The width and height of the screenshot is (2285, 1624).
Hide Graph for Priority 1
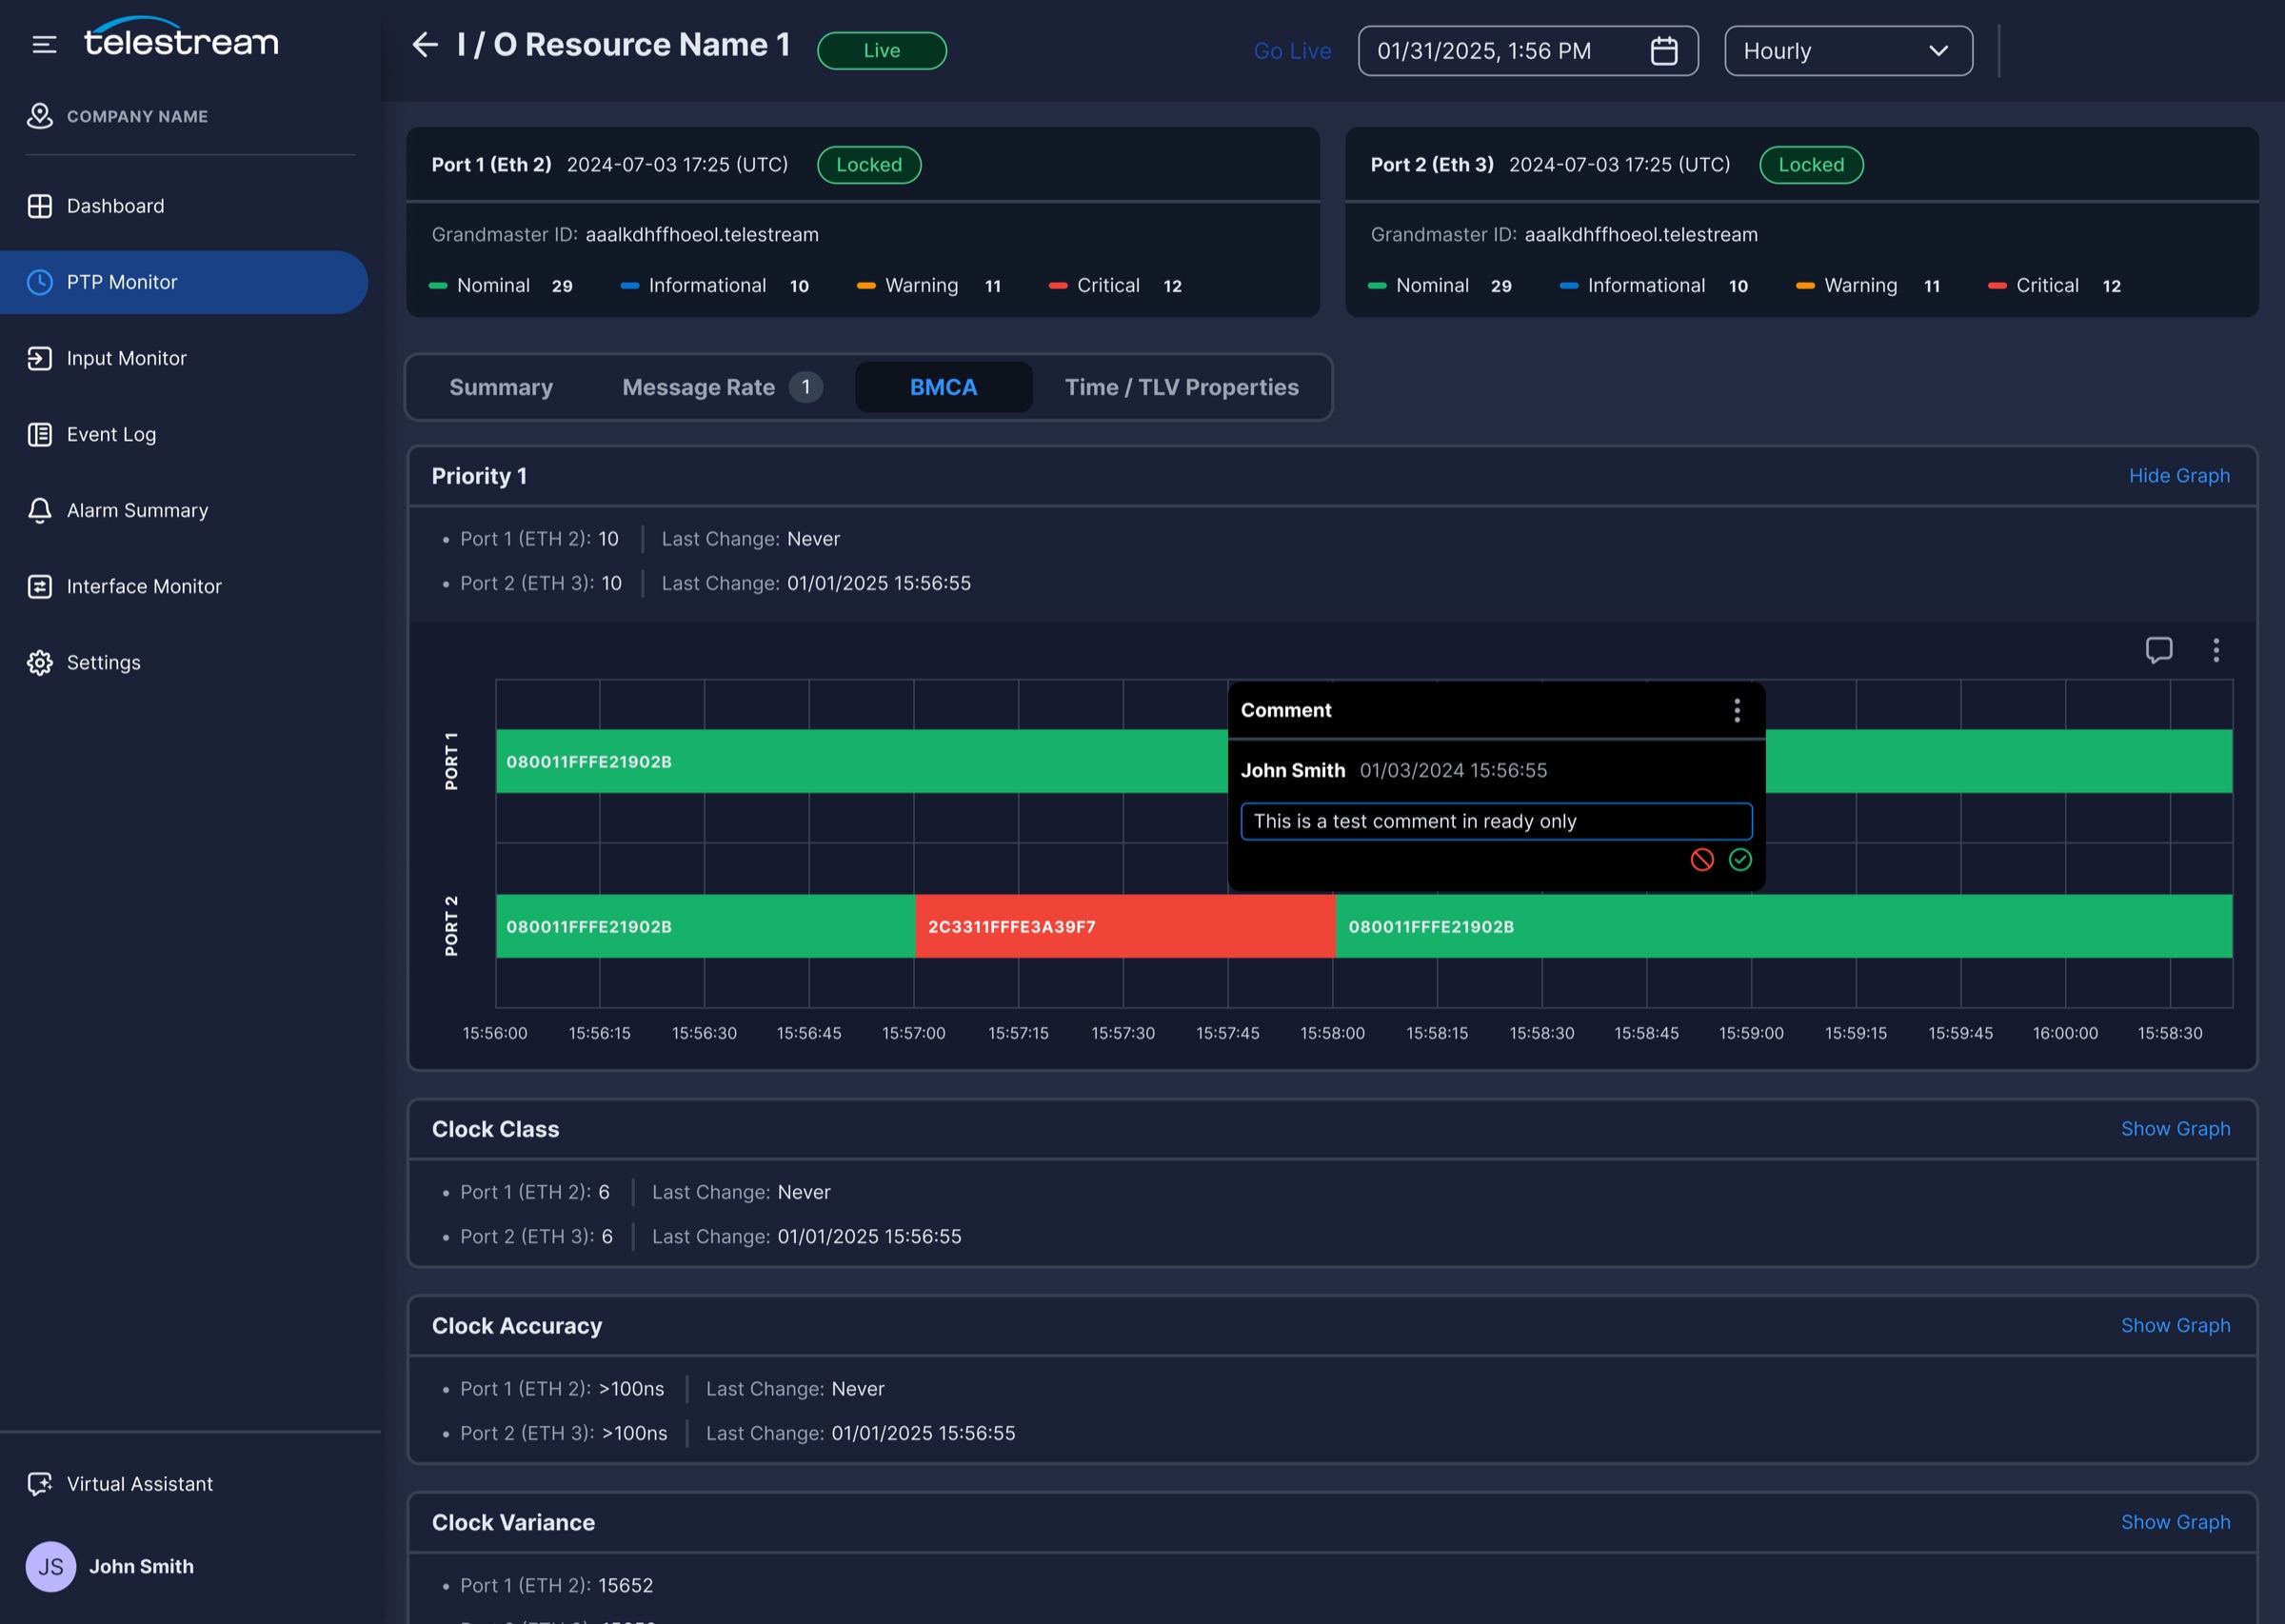coord(2179,476)
